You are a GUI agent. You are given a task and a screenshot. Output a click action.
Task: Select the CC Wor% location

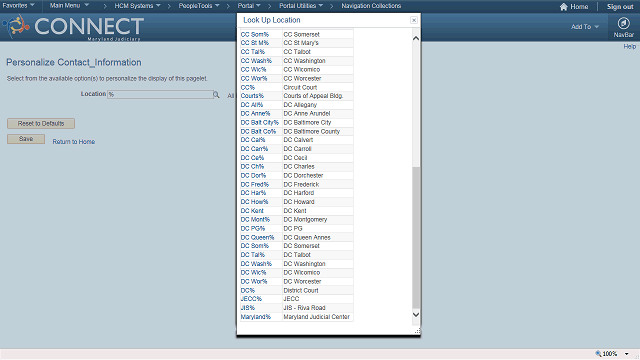click(x=254, y=78)
